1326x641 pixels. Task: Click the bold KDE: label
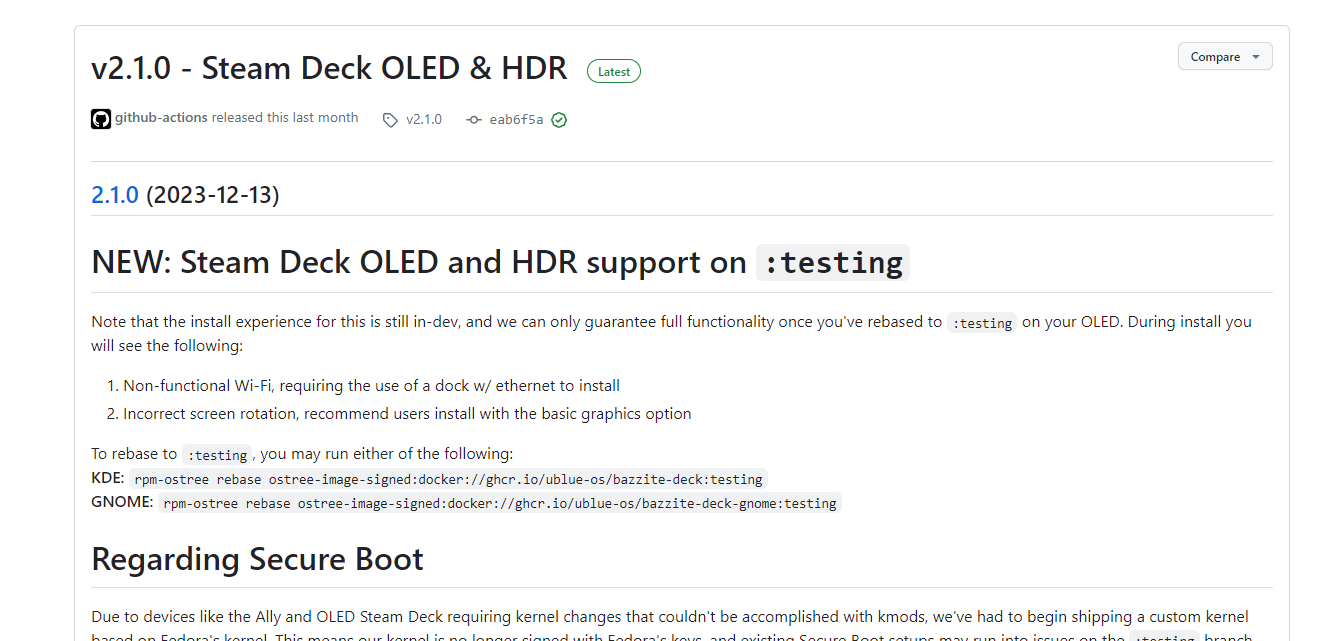(108, 478)
